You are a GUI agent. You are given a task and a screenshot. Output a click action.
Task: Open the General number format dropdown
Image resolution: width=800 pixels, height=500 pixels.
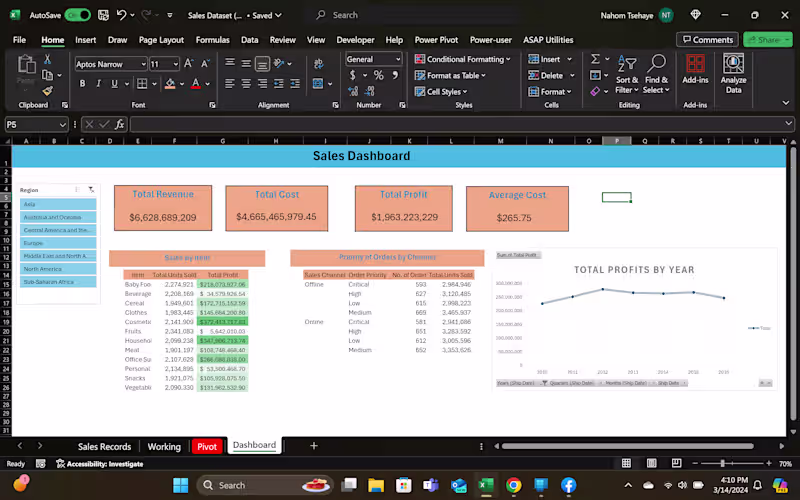pos(398,59)
